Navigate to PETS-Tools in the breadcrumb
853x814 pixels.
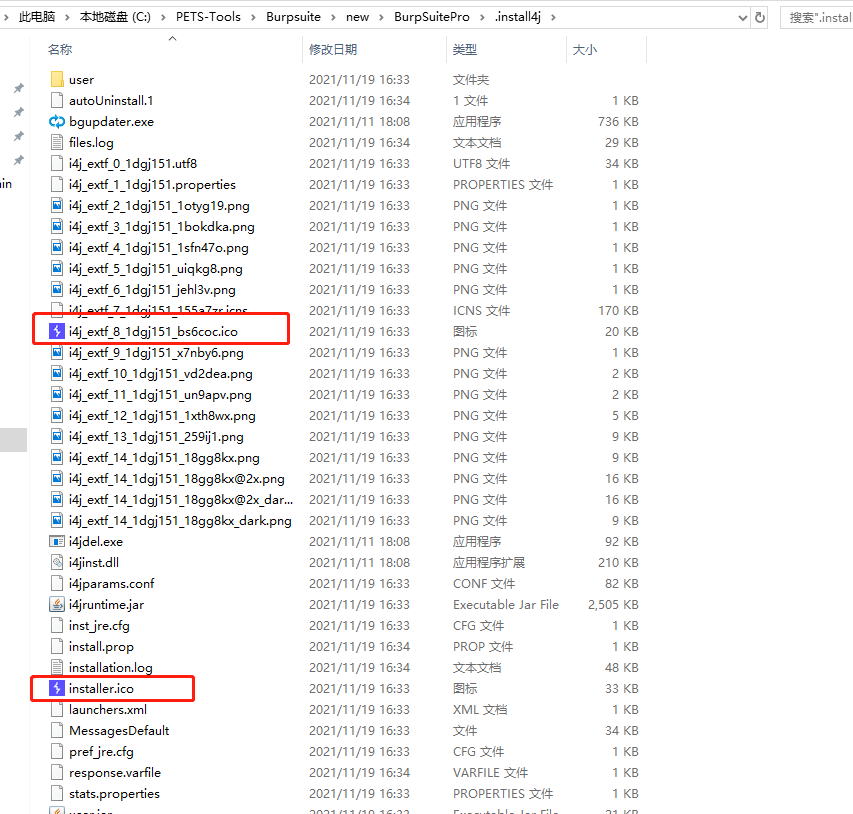(208, 17)
